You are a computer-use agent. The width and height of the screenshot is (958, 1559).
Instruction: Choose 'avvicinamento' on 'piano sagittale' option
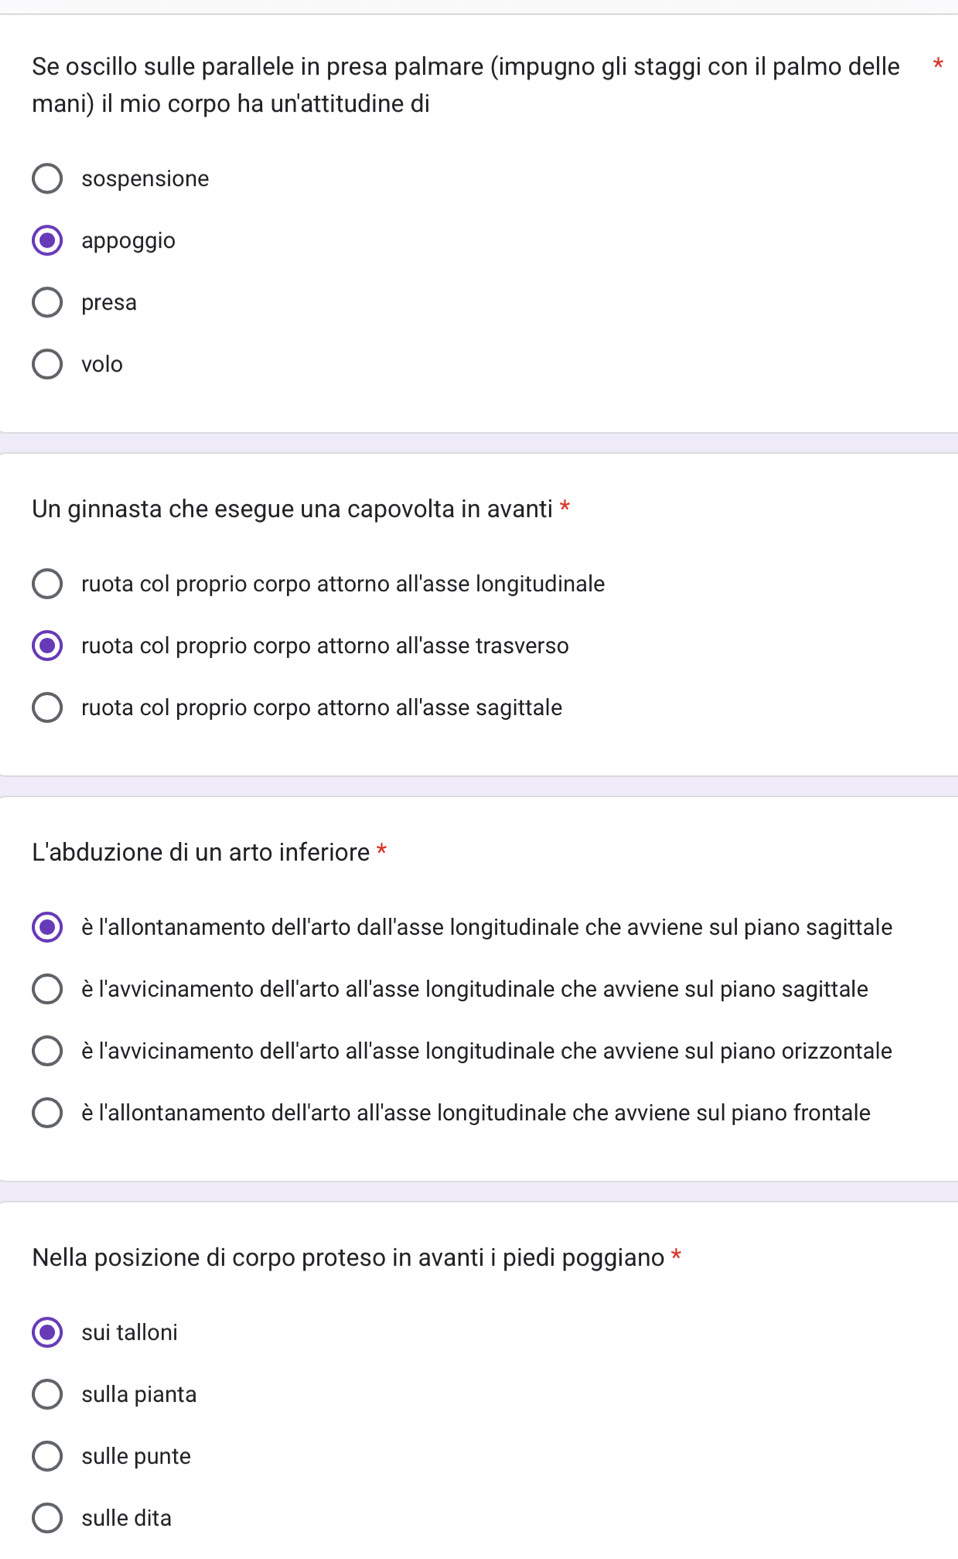(x=47, y=990)
